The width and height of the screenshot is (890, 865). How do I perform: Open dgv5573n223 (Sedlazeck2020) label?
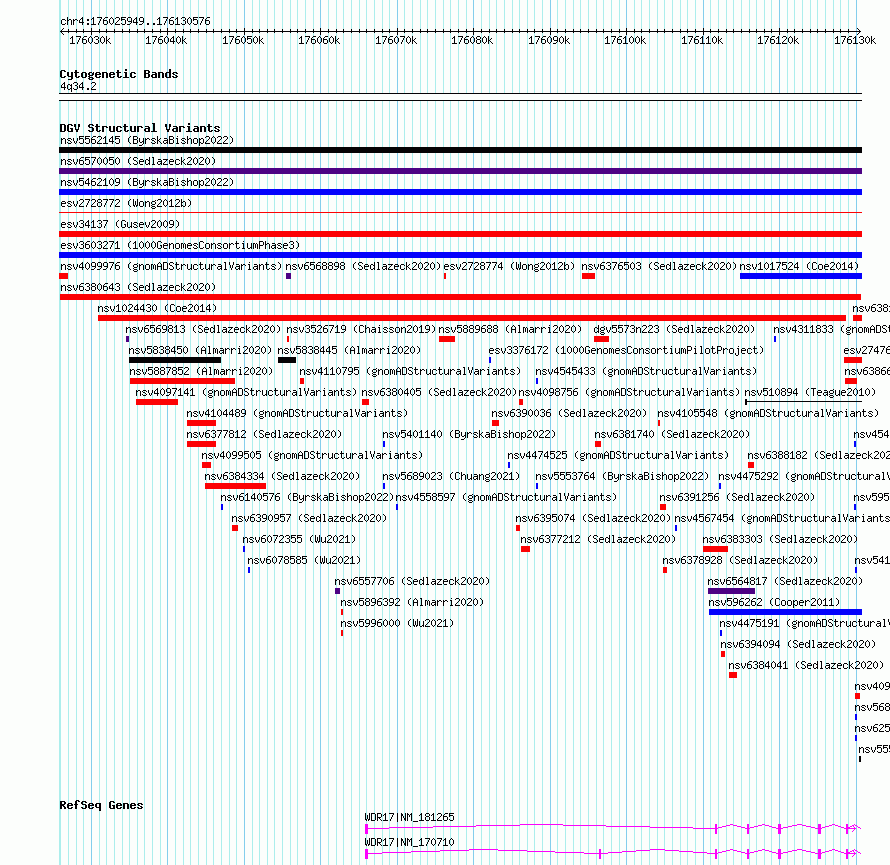pyautogui.click(x=674, y=329)
